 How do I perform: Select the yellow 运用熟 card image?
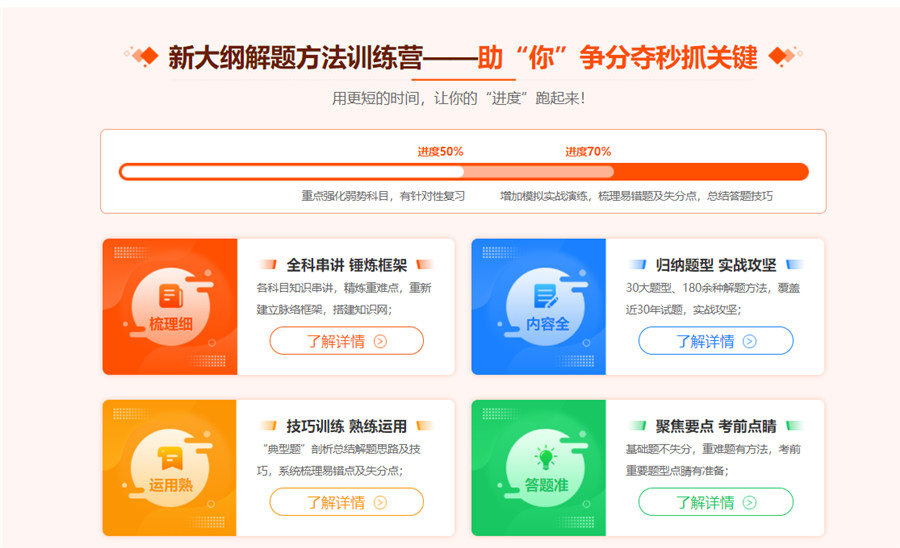pos(169,468)
